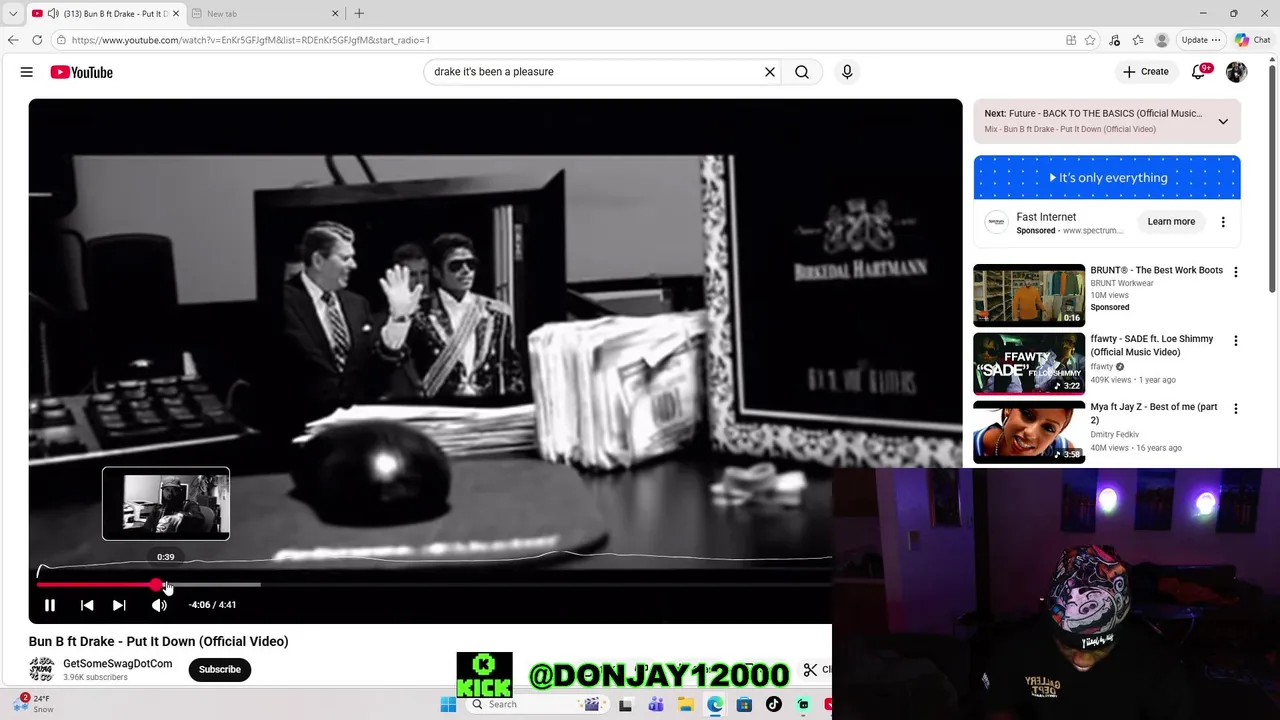Pause the video
The image size is (1280, 720).
coord(50,605)
